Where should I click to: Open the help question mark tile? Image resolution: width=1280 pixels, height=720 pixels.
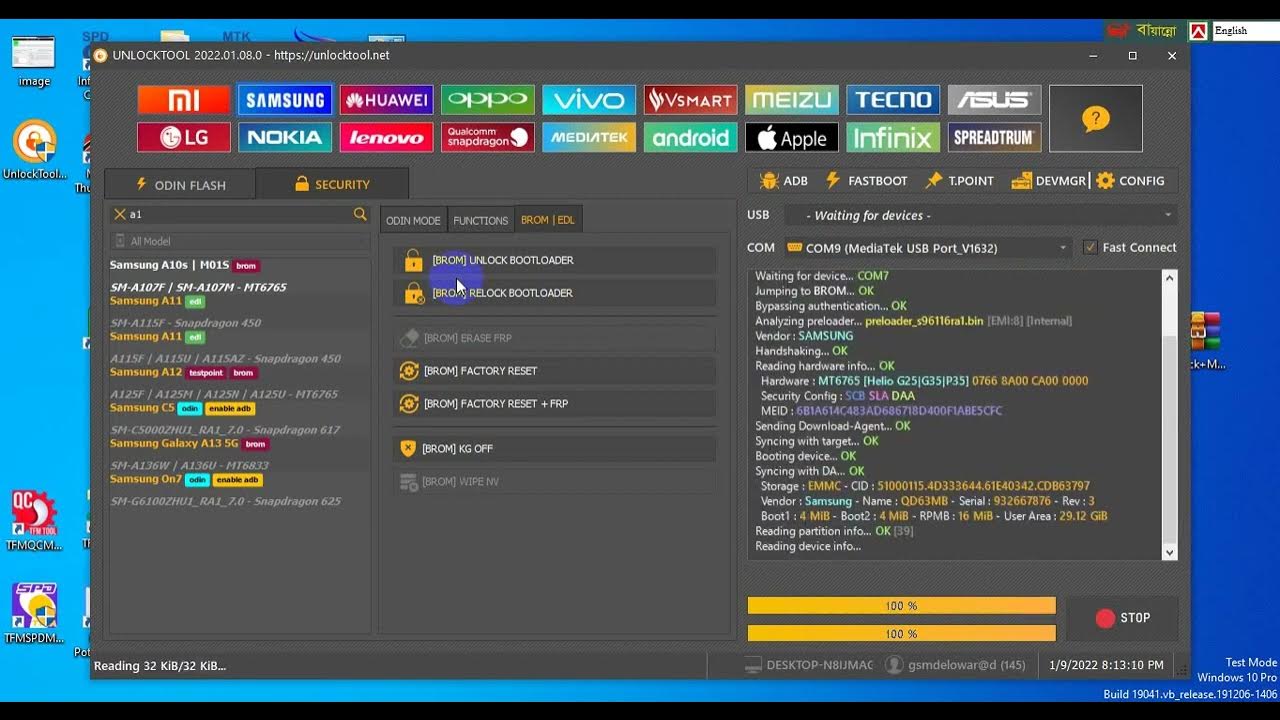(x=1096, y=119)
